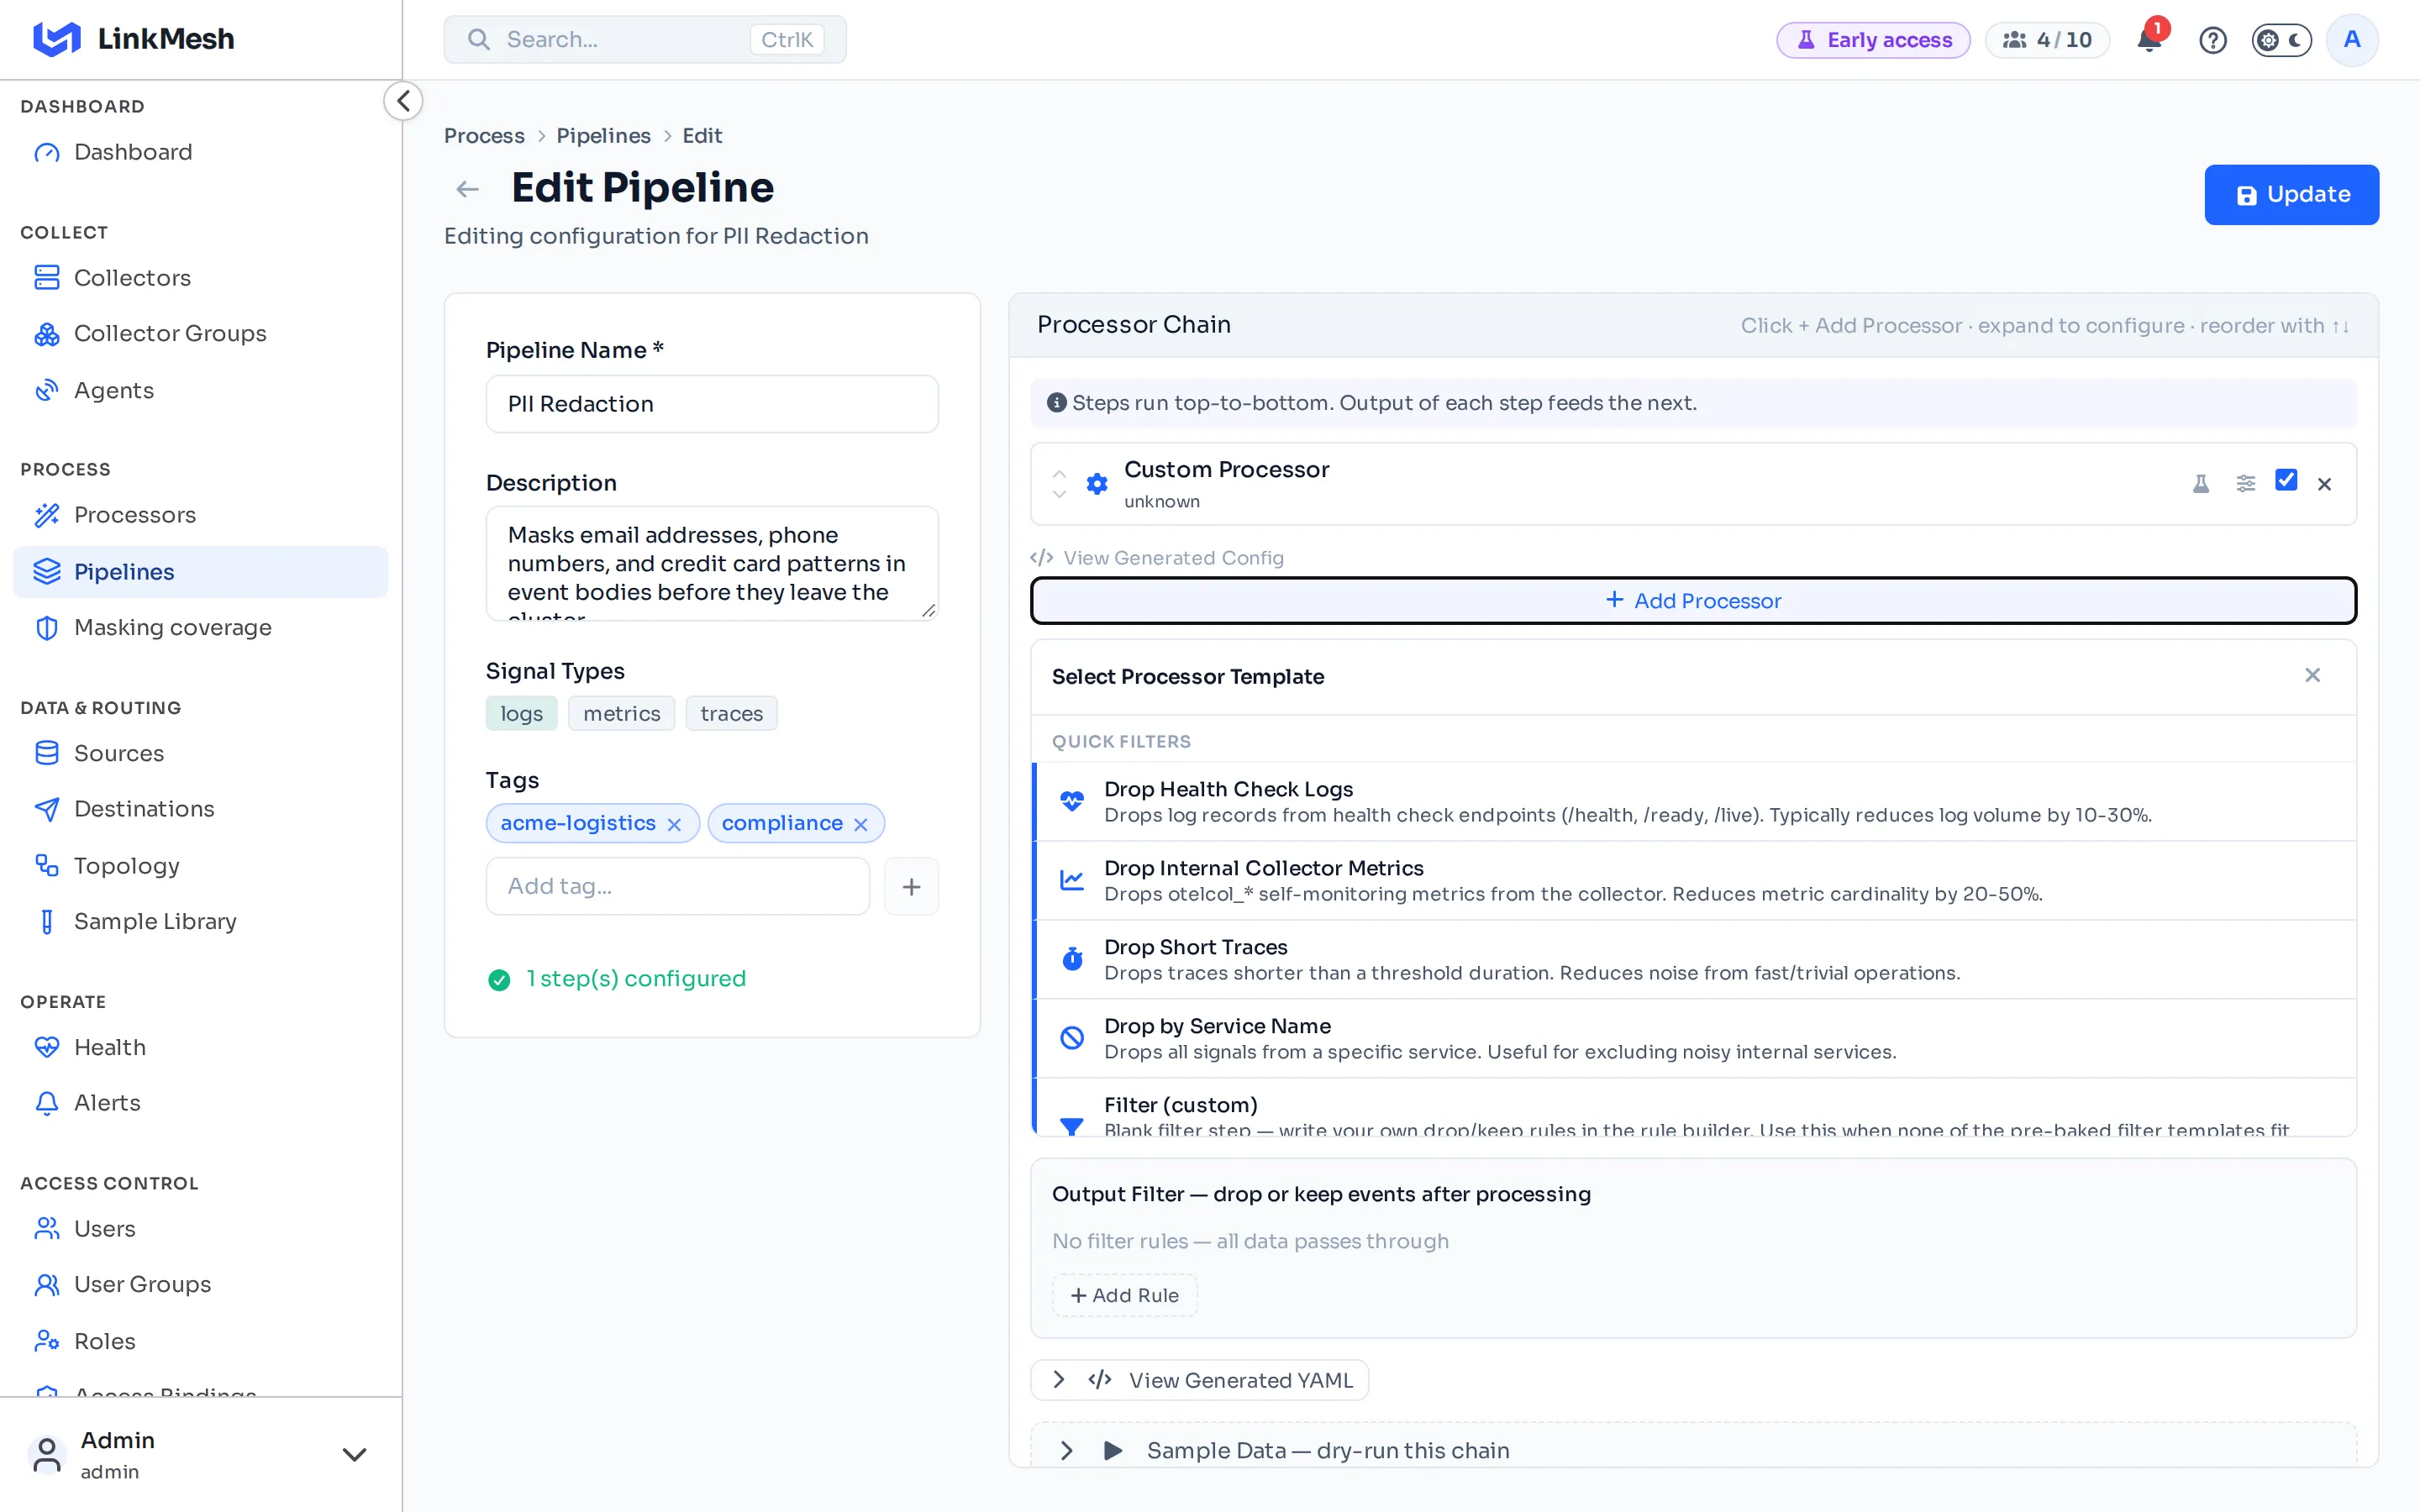Click the Add tag input field
The image size is (2420, 1512).
point(677,886)
